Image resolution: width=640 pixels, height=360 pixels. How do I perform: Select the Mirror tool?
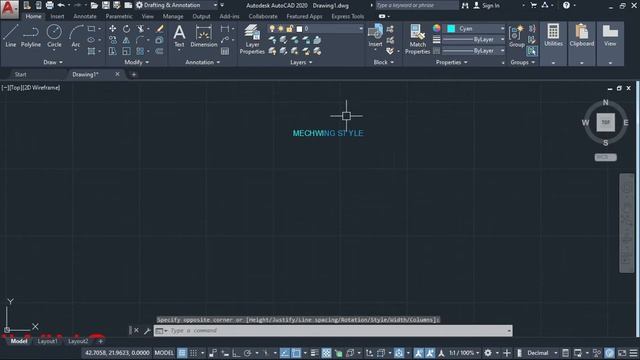127,40
